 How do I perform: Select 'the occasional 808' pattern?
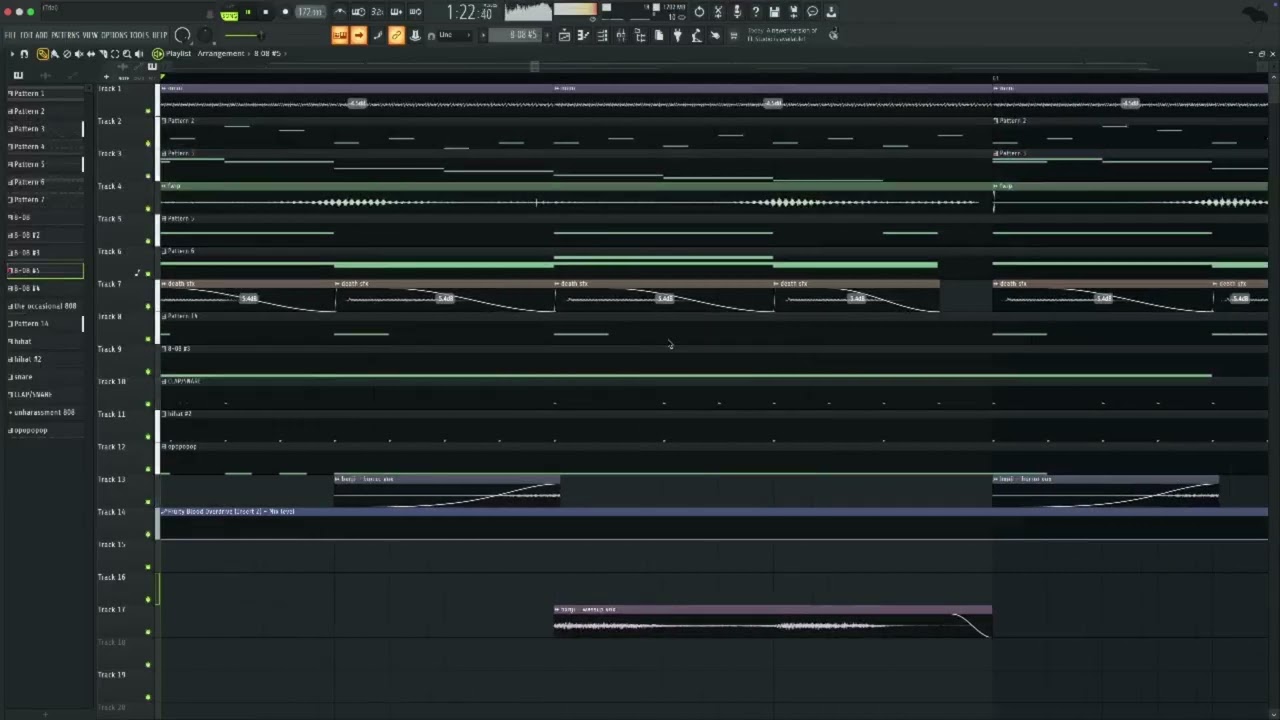point(45,306)
